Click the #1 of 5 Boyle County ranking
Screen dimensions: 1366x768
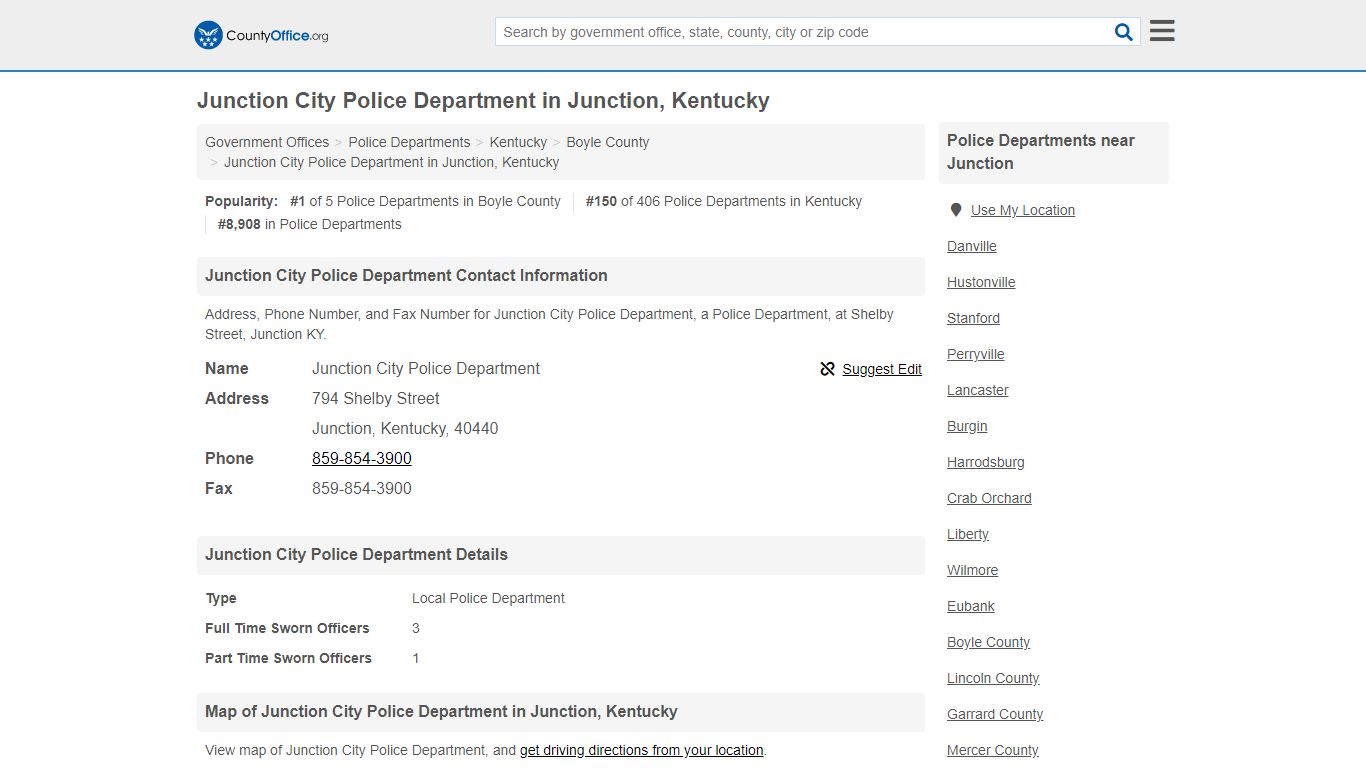[x=425, y=201]
